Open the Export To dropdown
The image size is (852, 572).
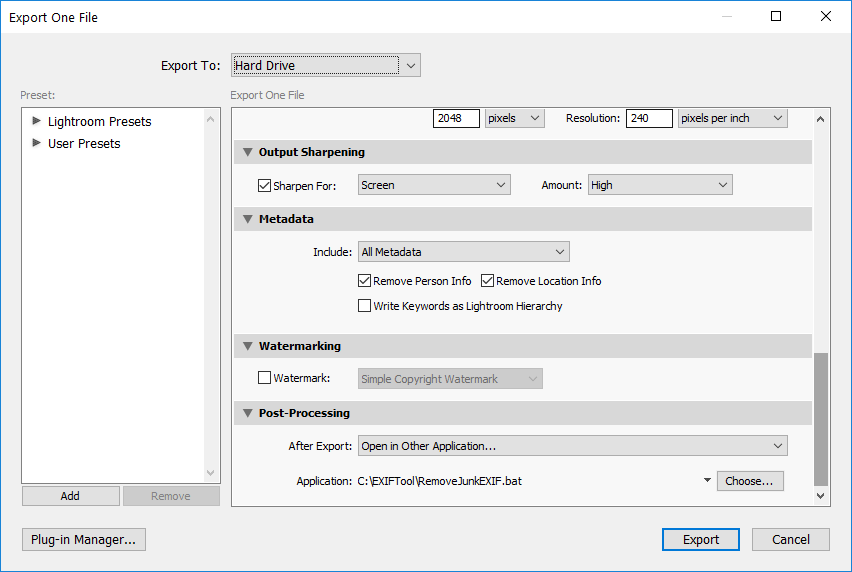pos(325,65)
